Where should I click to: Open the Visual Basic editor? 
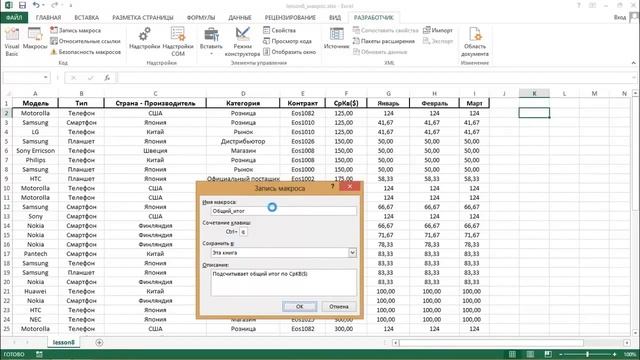click(11, 42)
